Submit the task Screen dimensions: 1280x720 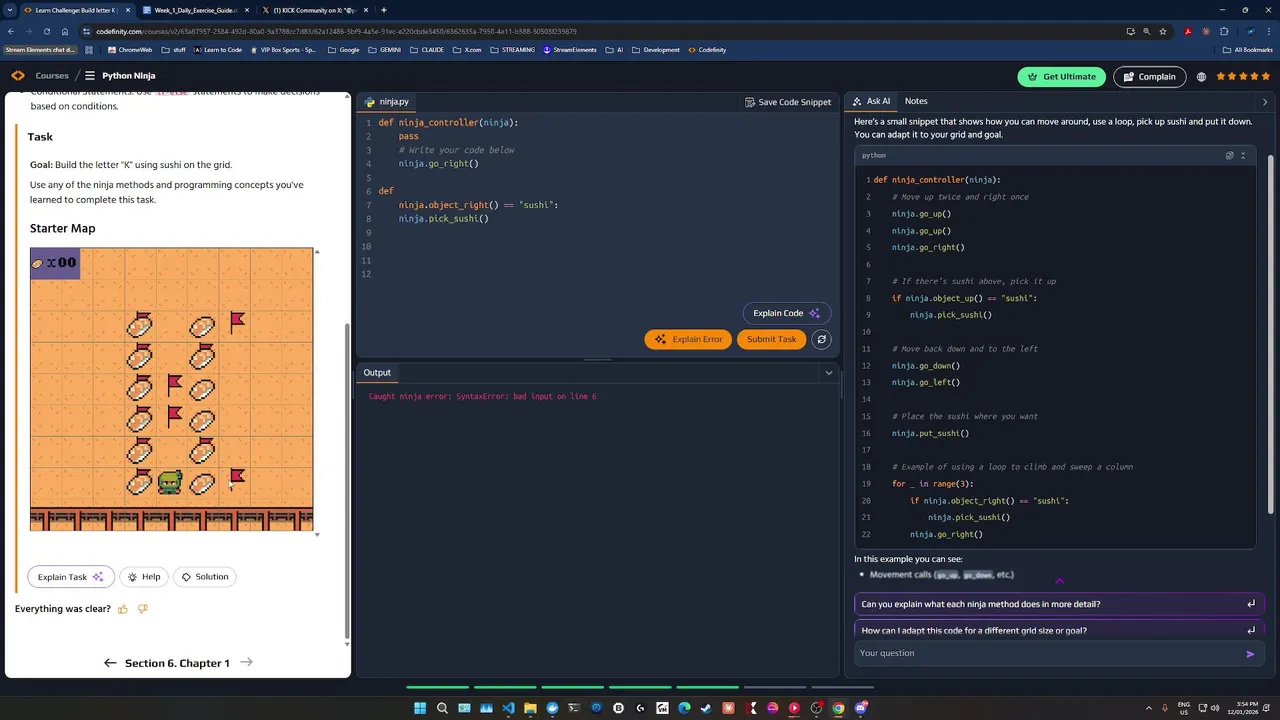tap(771, 340)
